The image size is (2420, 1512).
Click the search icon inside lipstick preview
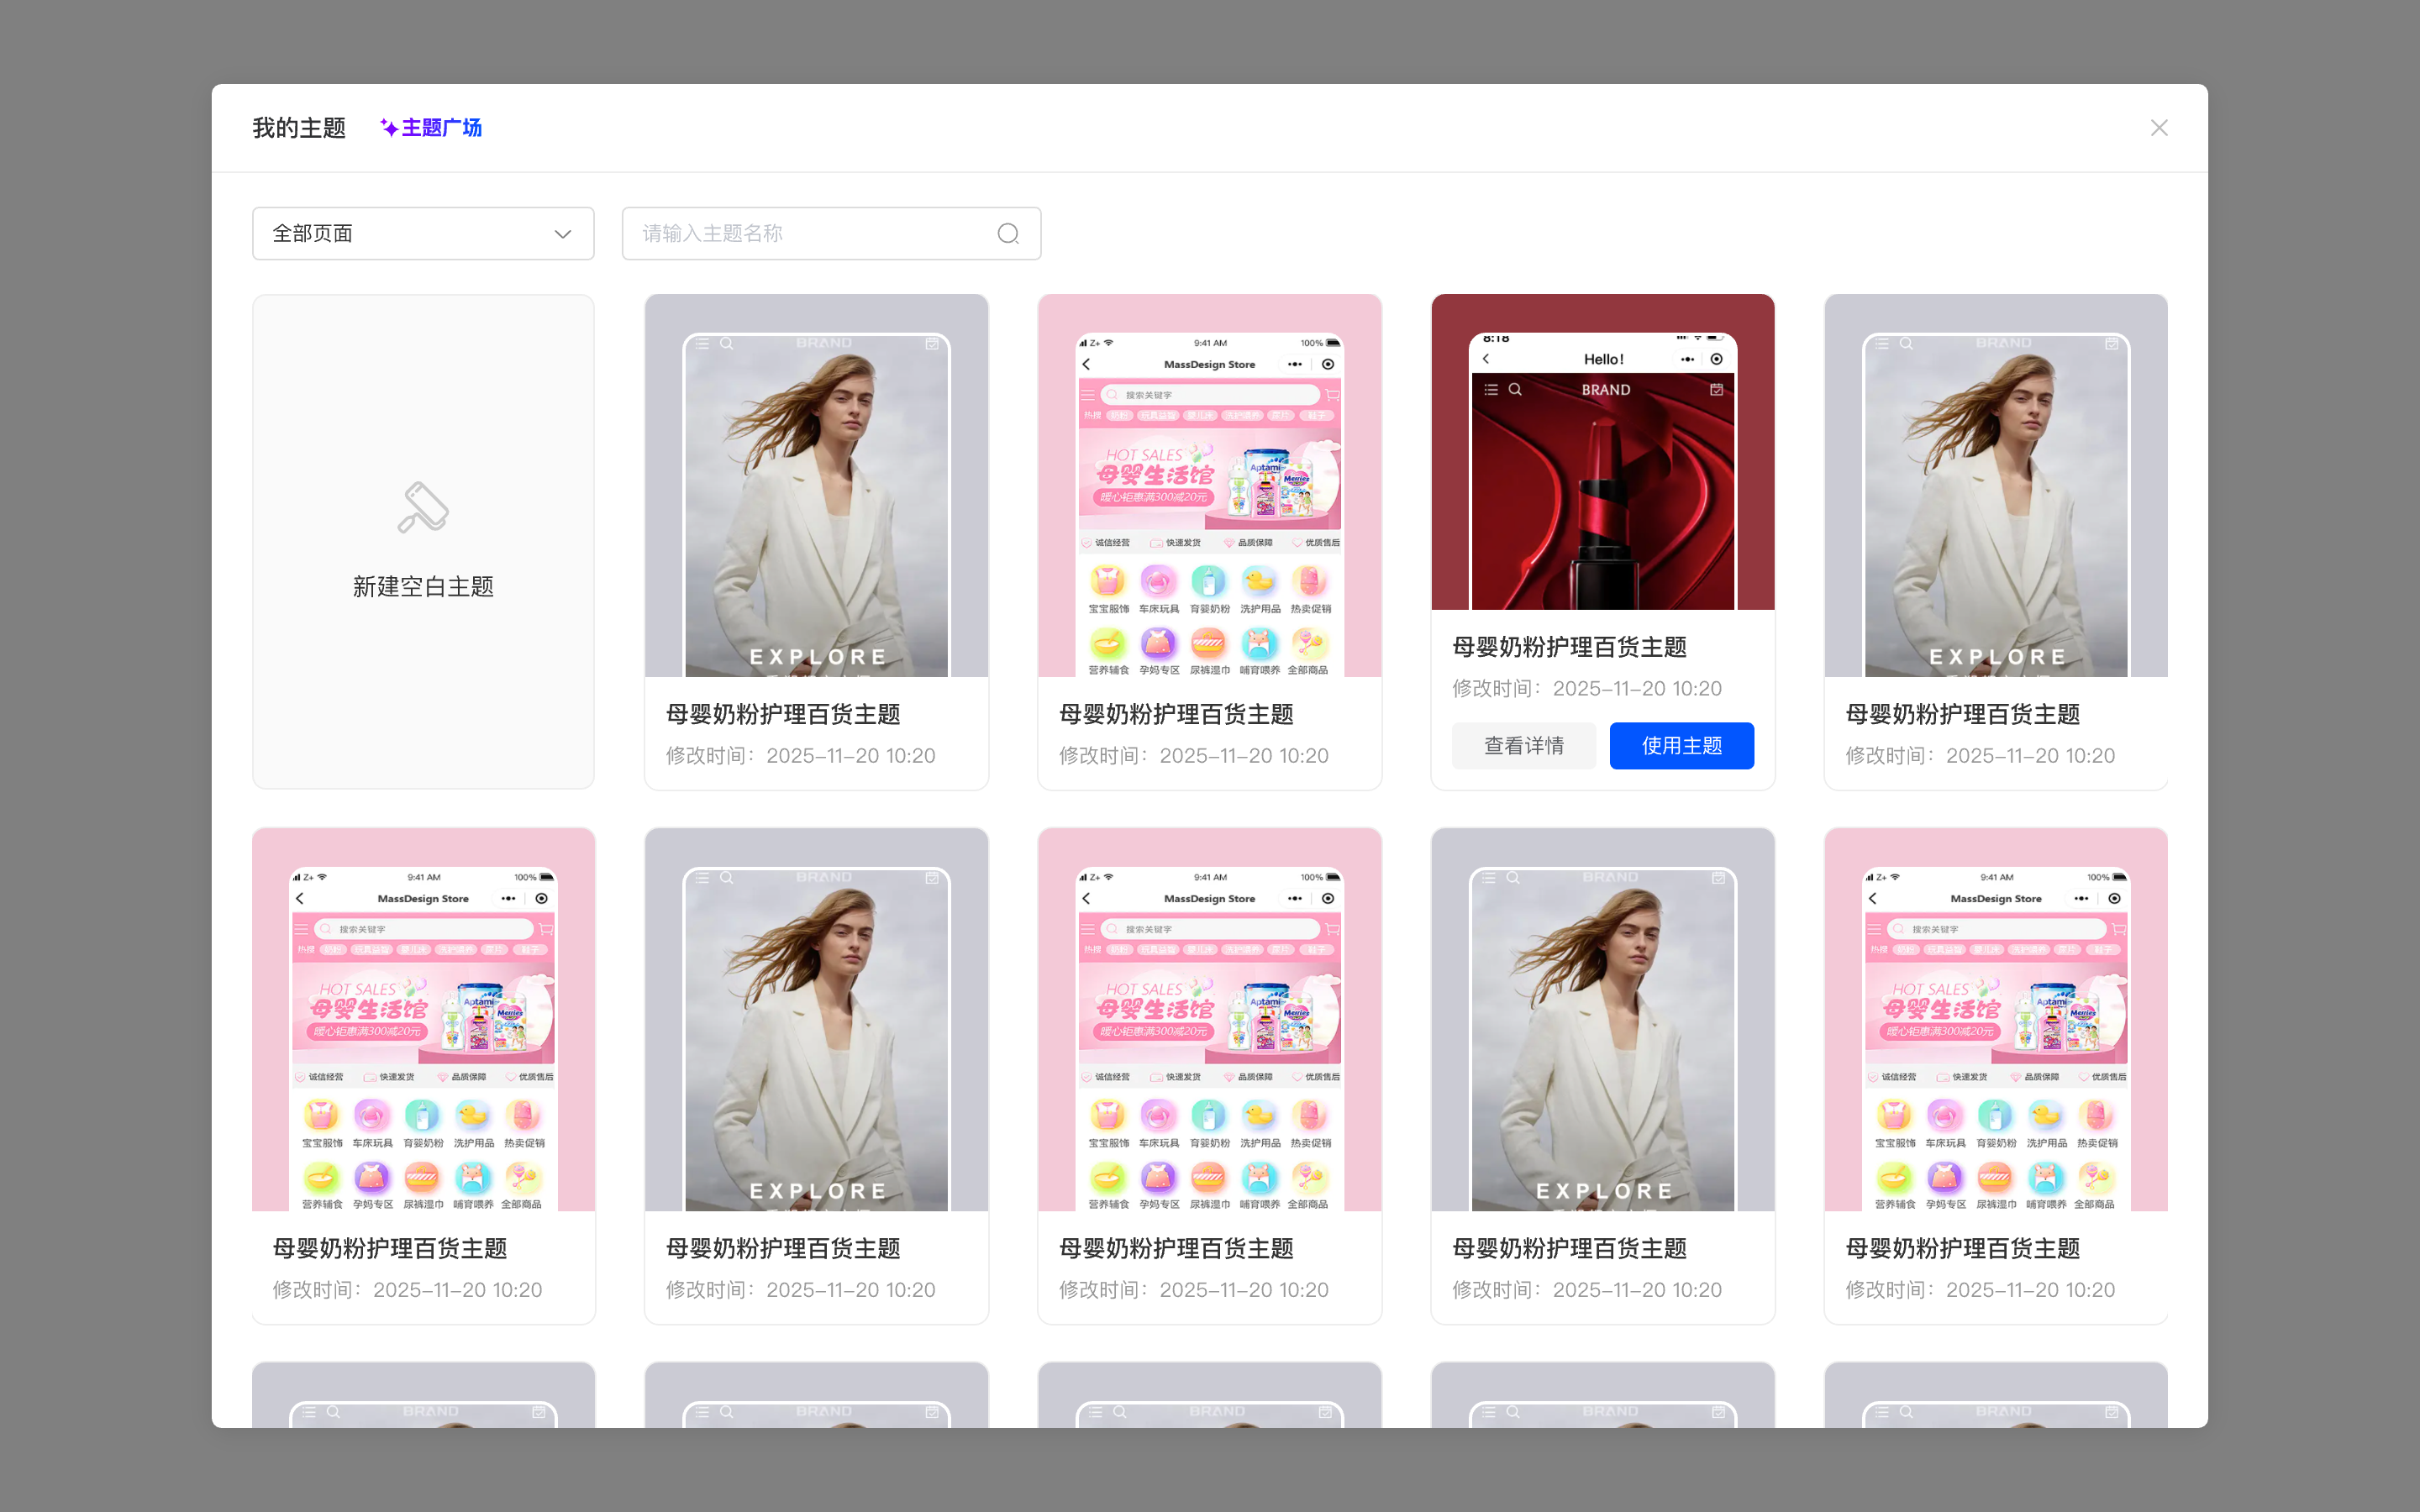1515,390
